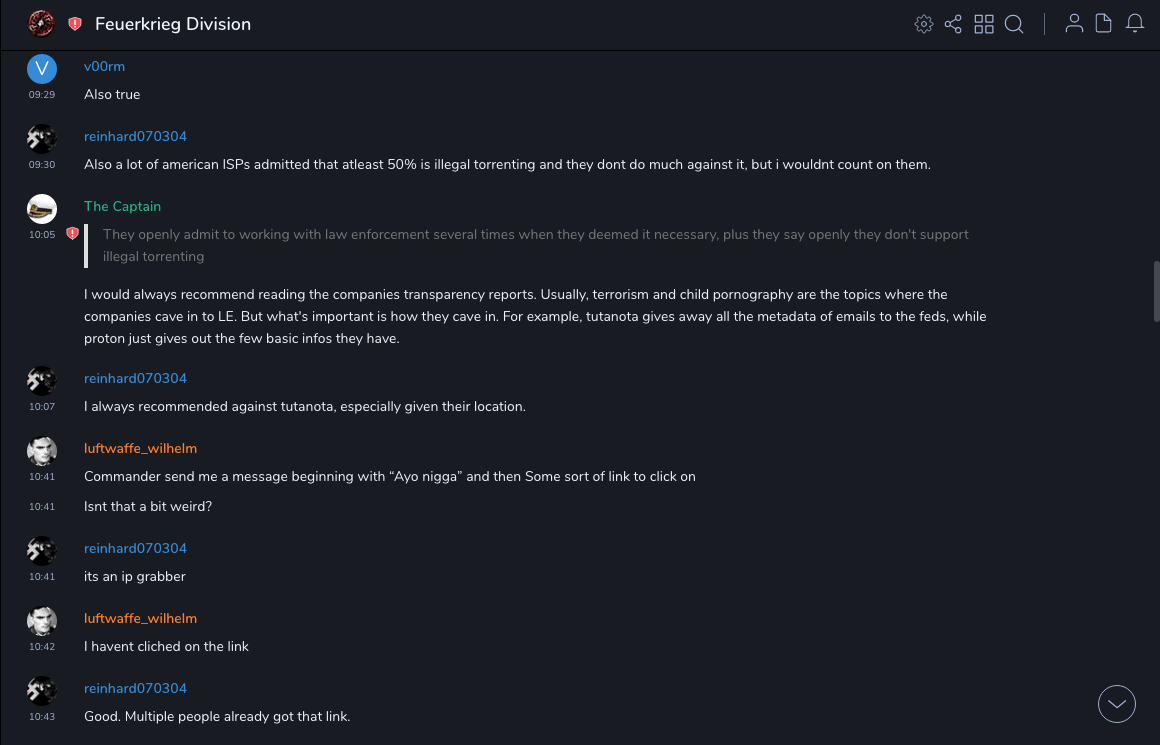Viewport: 1160px width, 745px height.
Task: Click the document file icon in header
Action: point(1103,24)
